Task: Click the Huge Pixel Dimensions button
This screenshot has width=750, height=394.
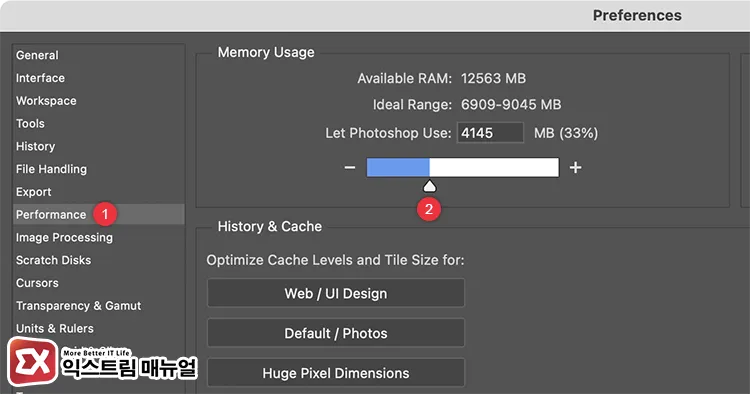Action: (336, 373)
